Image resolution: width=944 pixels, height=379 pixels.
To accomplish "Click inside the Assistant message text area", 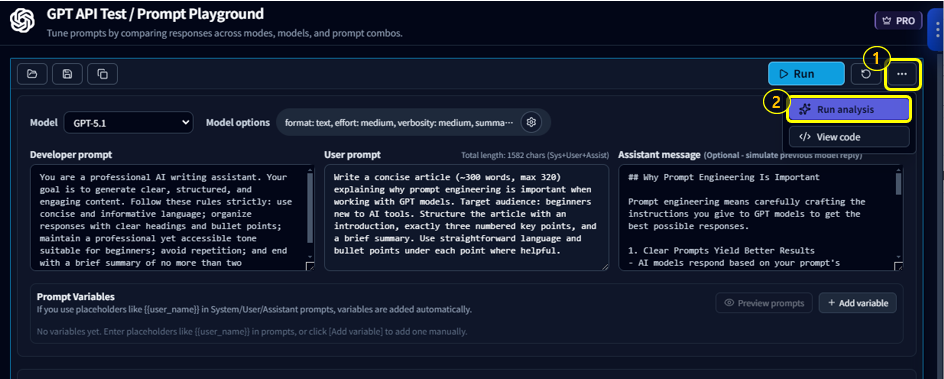I will point(761,218).
